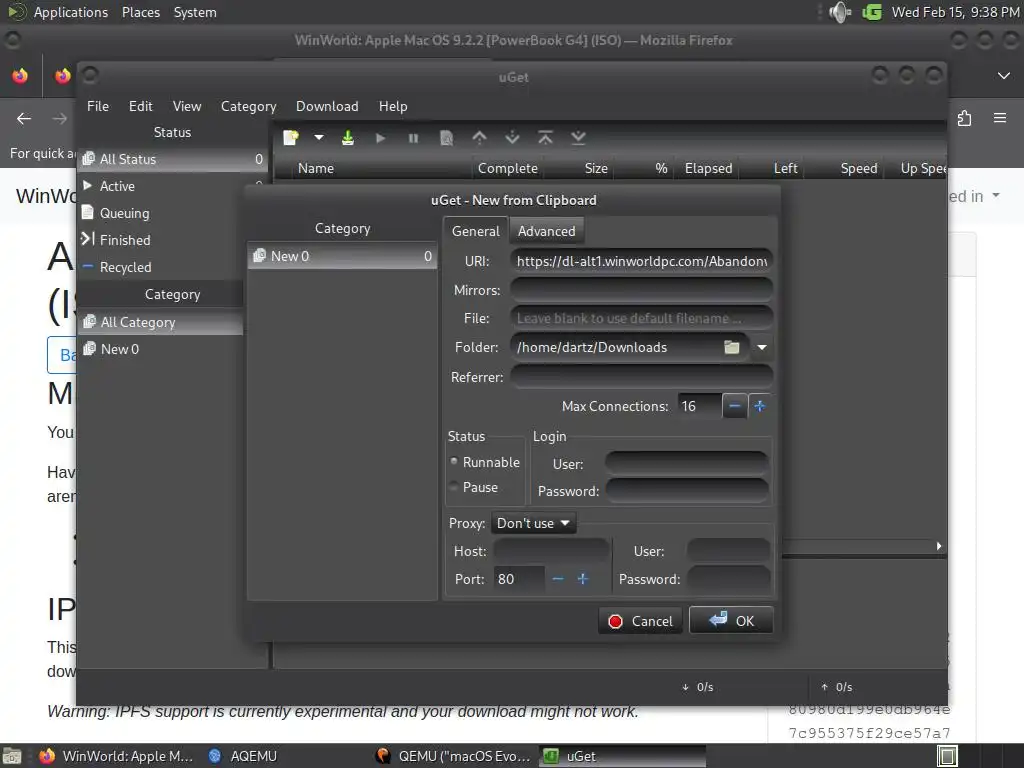Screen dimensions: 1024x768
Task: Click the Login Password input field
Action: pos(686,491)
